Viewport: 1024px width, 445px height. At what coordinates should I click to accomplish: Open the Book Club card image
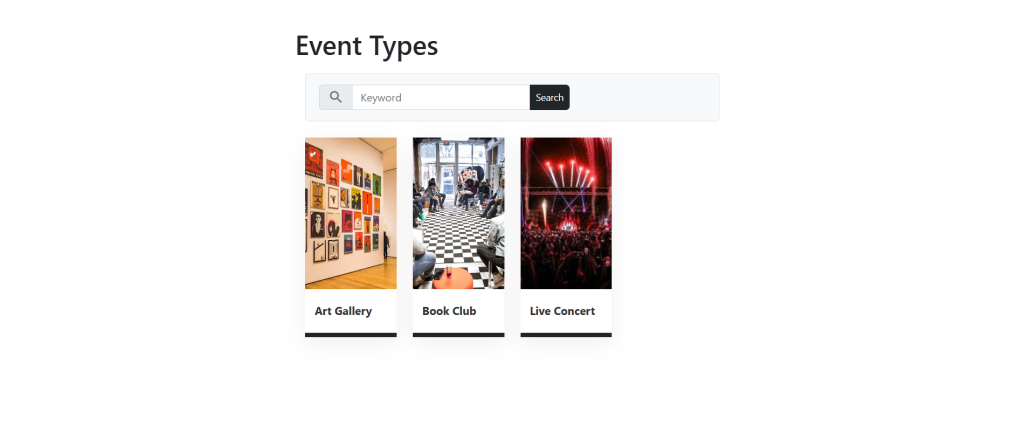[x=458, y=213]
